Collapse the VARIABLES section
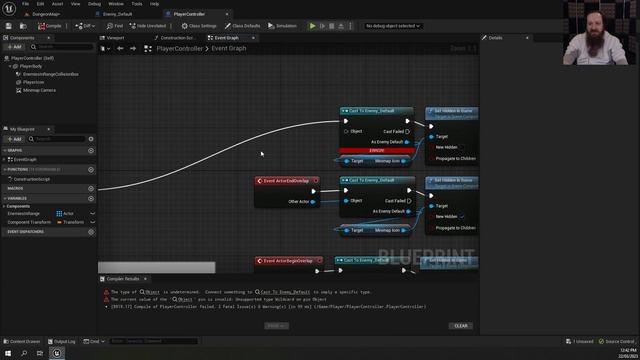This screenshot has width=640, height=360. pos(5,198)
